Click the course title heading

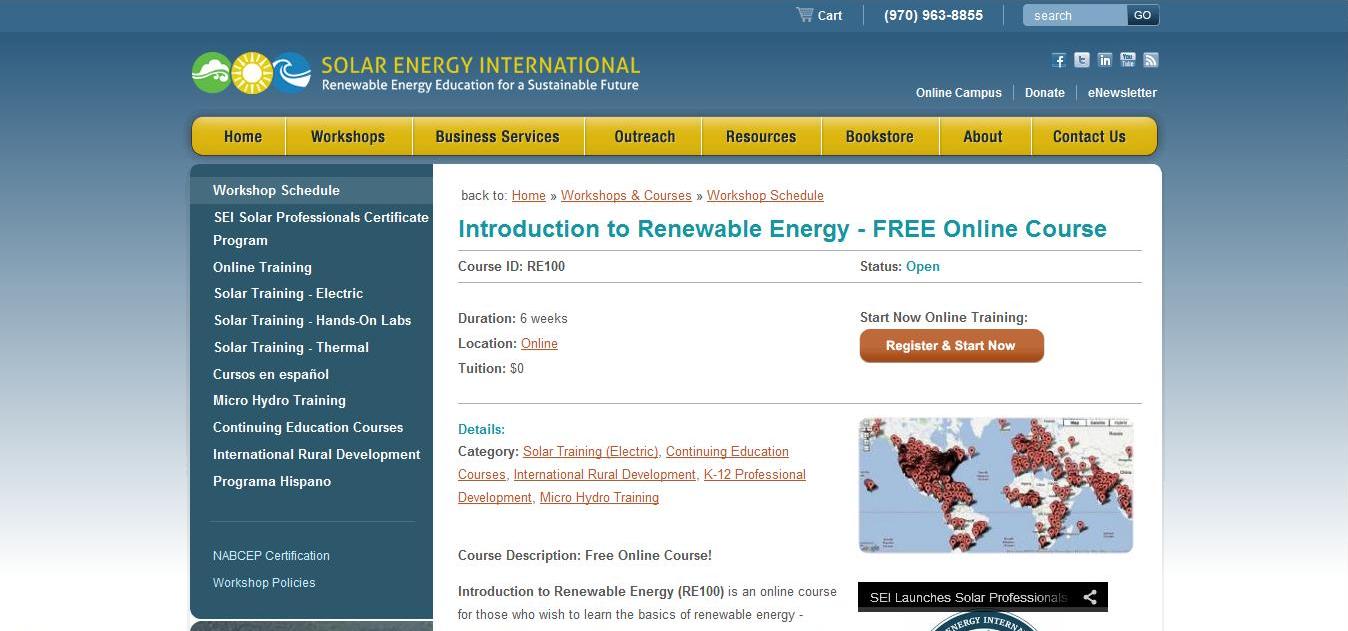pos(782,229)
